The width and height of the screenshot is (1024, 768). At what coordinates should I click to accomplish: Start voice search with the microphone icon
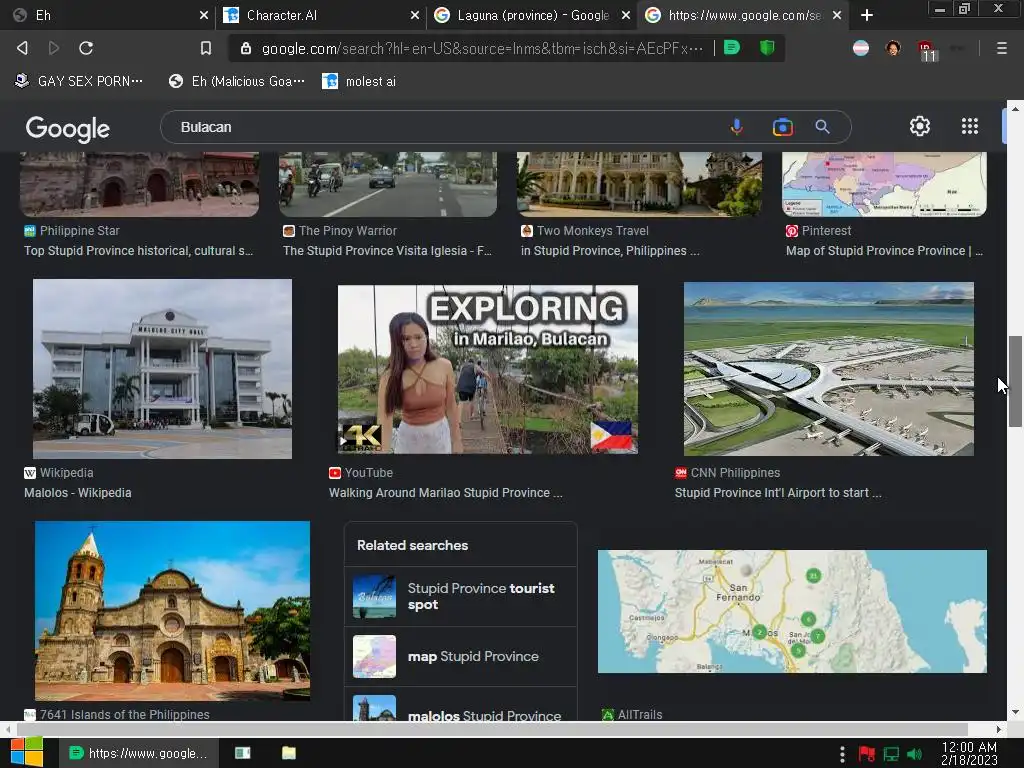pyautogui.click(x=737, y=127)
